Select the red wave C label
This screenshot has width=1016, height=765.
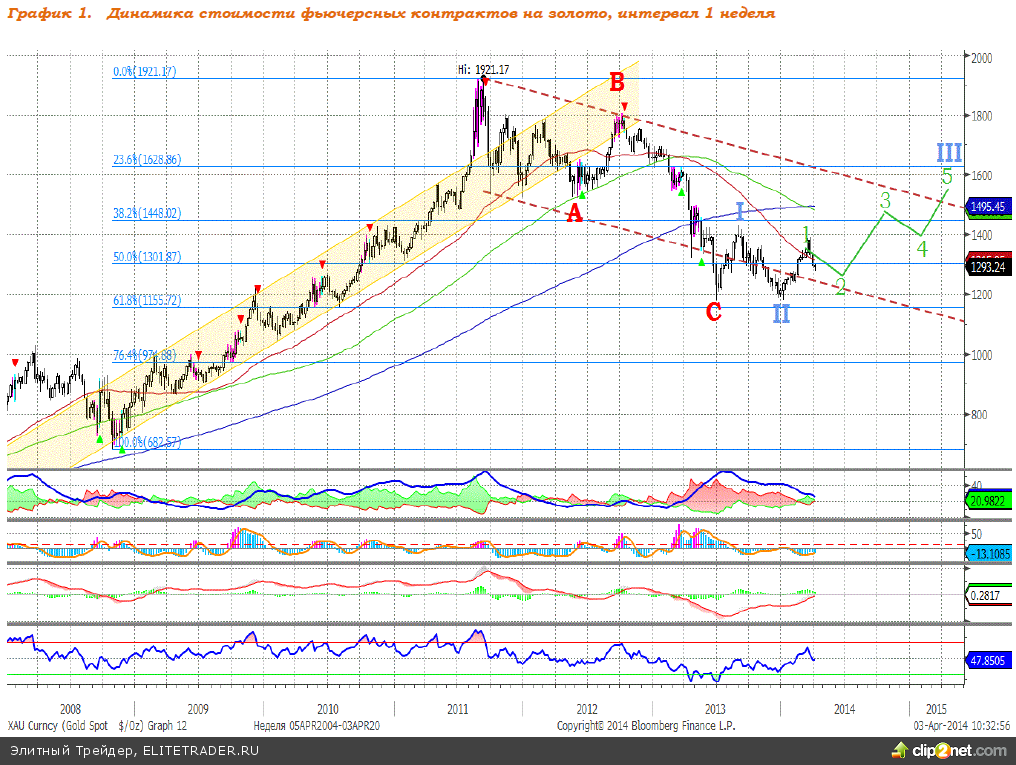tap(713, 312)
